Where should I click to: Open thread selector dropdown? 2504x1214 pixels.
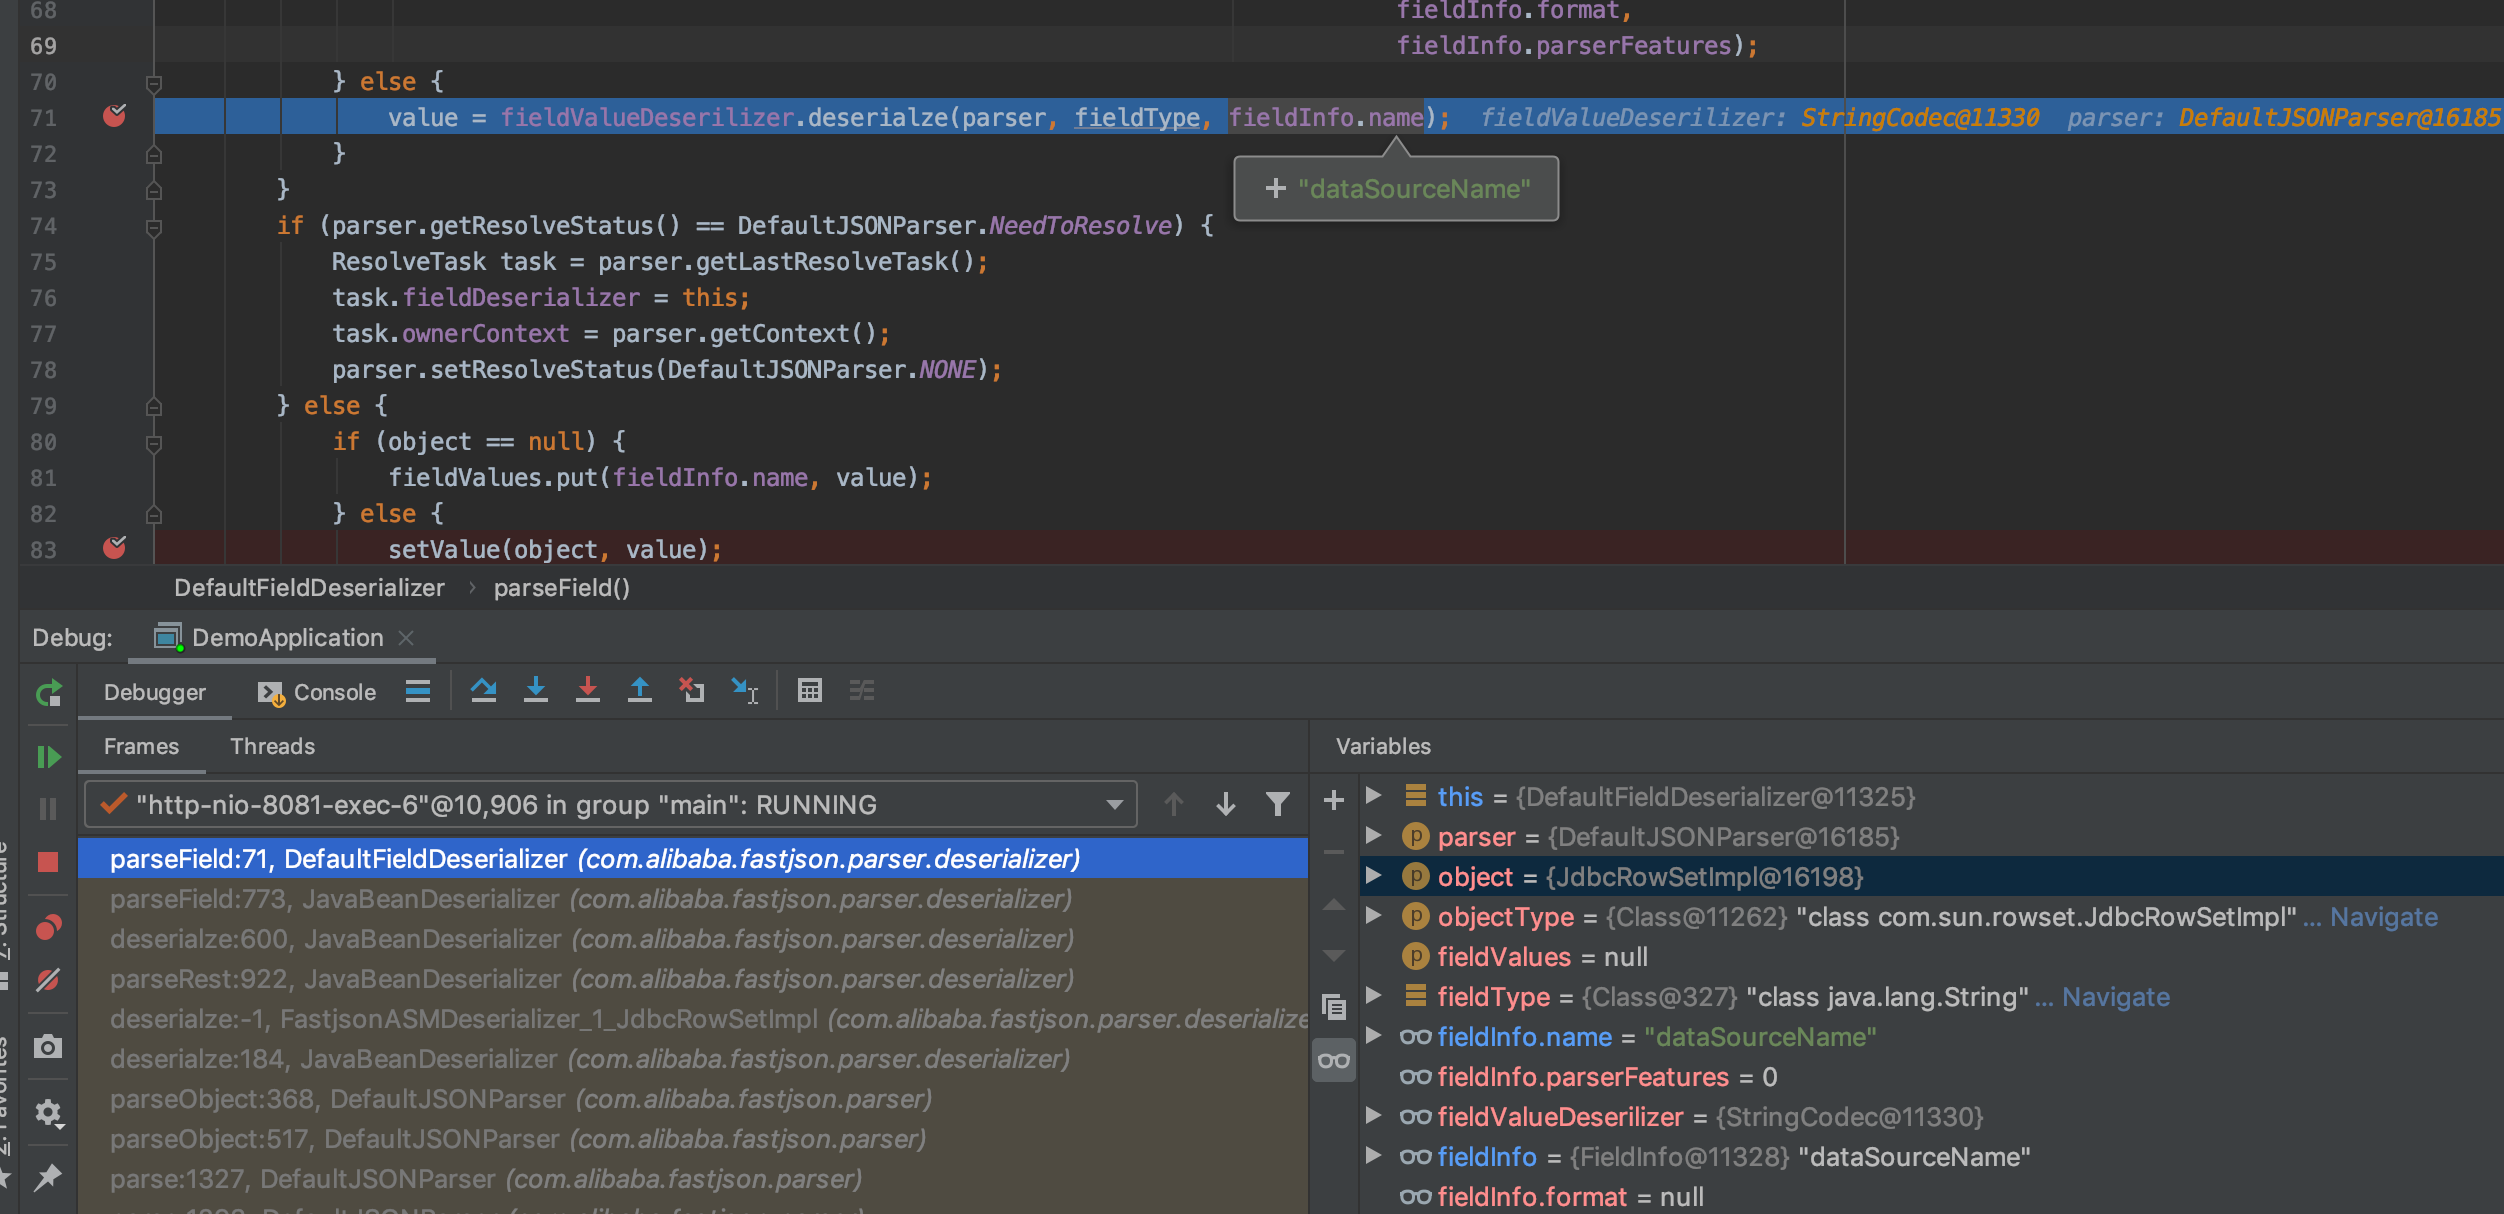(1114, 805)
